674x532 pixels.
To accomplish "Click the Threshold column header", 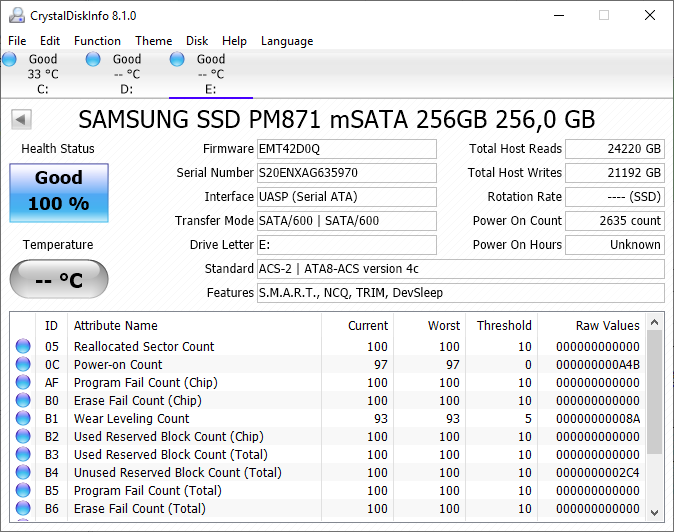I will click(502, 326).
